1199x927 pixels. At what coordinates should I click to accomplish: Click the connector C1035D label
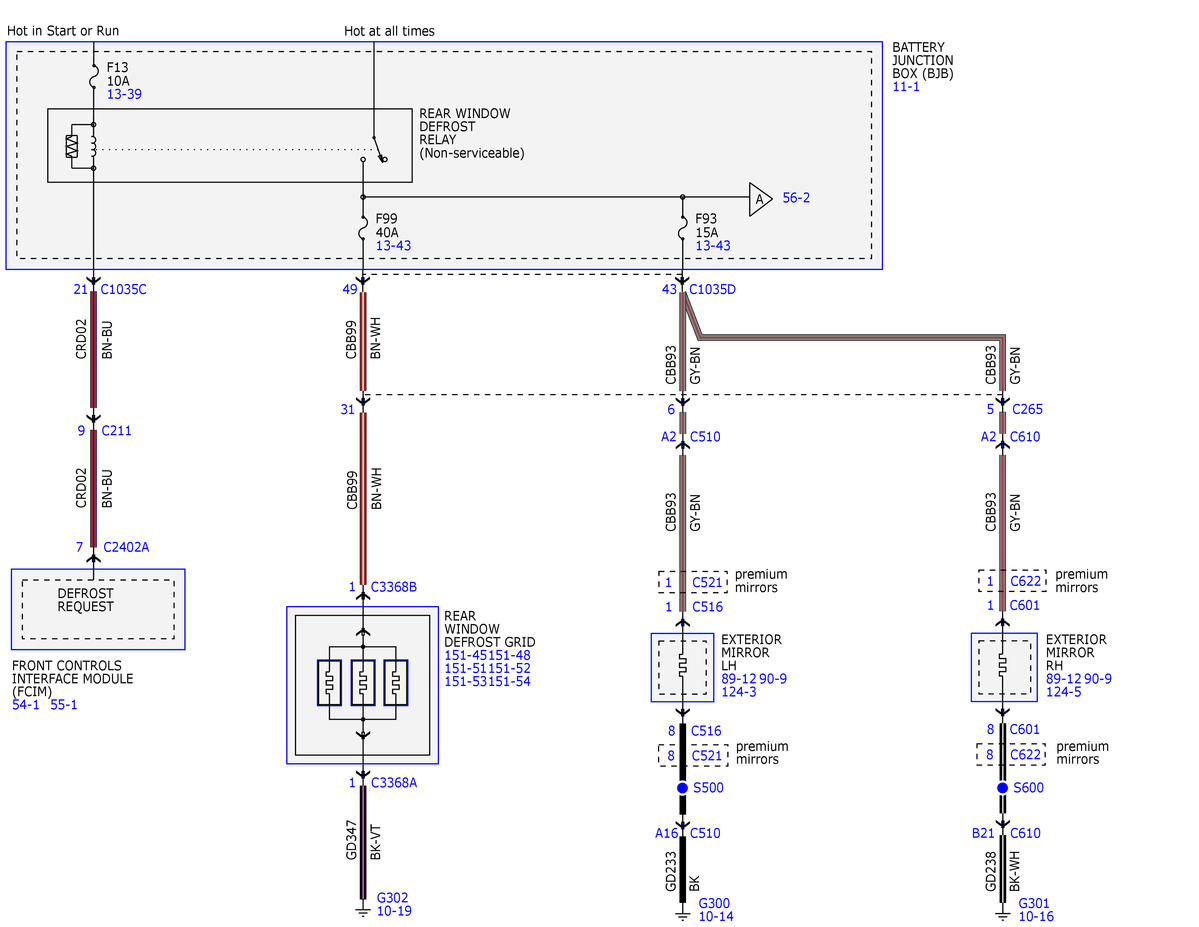[712, 289]
